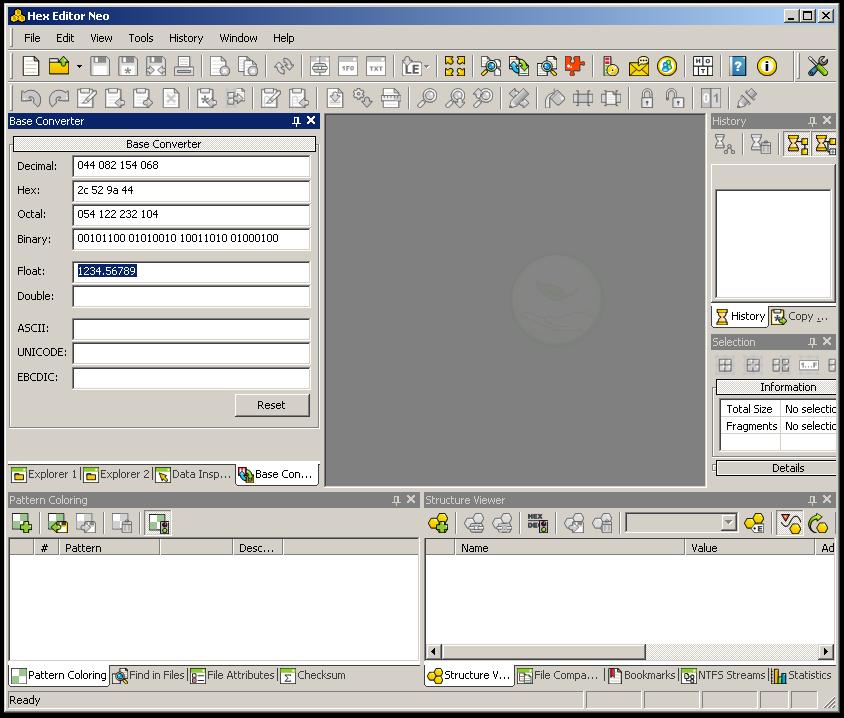Click the closed padlock icon
Image resolution: width=844 pixels, height=718 pixels.
647,98
